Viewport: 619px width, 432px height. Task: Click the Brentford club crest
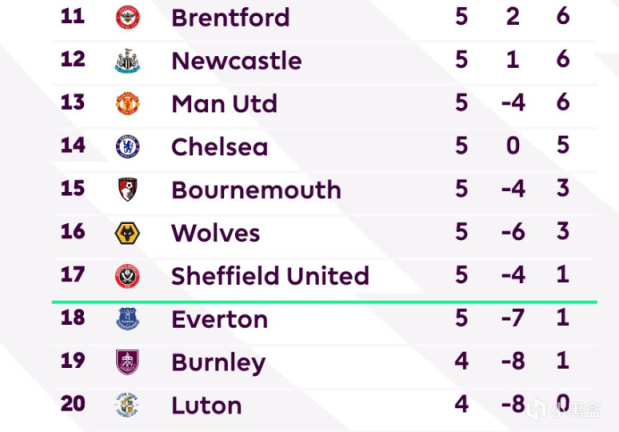[128, 17]
